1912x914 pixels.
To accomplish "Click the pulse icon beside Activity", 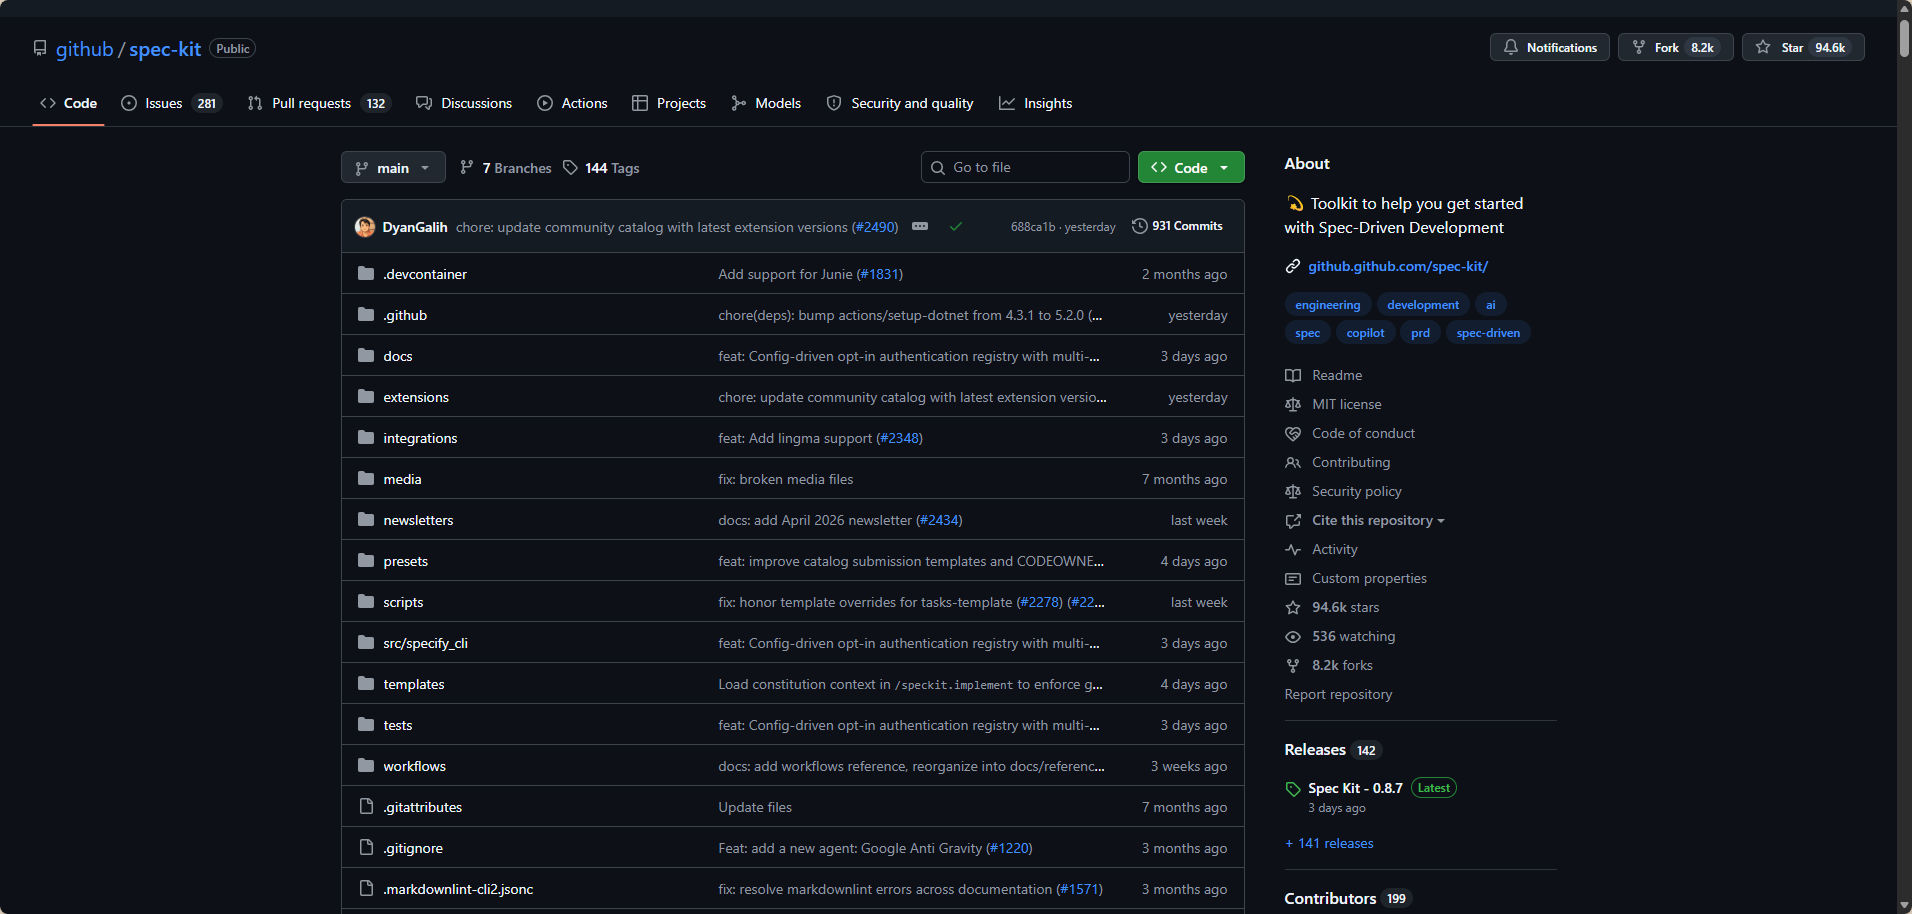I will 1293,549.
